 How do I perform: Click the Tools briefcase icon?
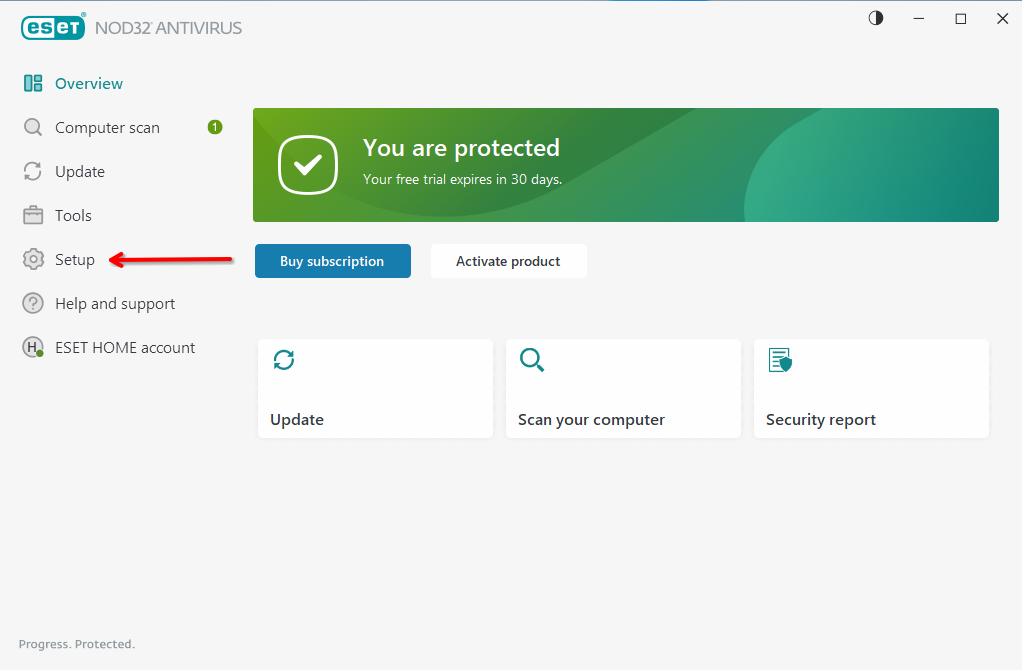tap(33, 215)
